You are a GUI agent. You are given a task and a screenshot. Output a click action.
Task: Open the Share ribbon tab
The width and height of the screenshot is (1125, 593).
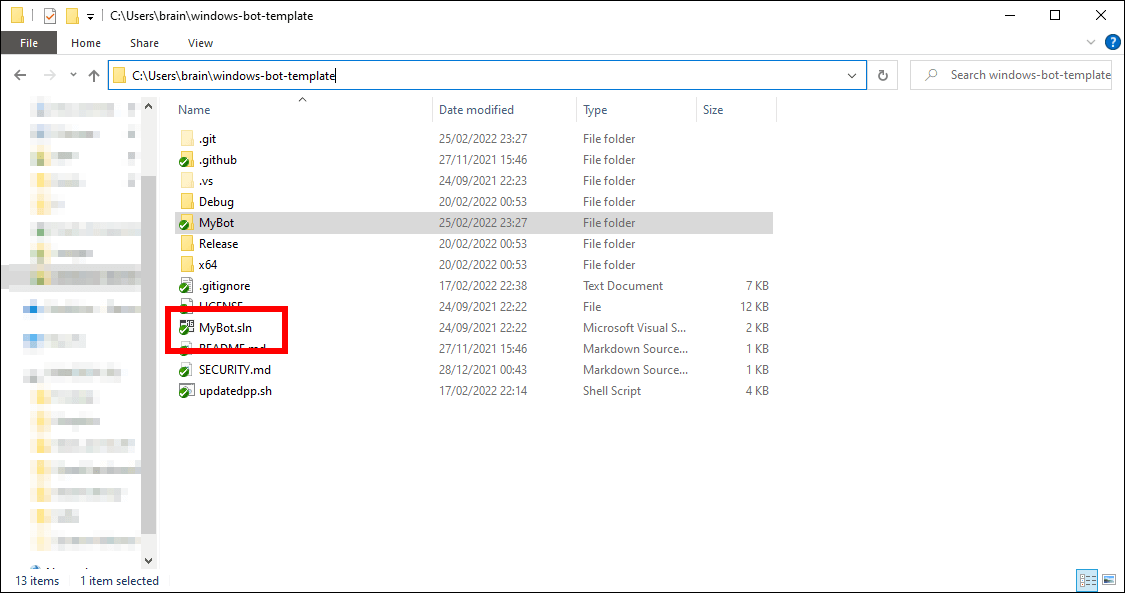tap(144, 43)
